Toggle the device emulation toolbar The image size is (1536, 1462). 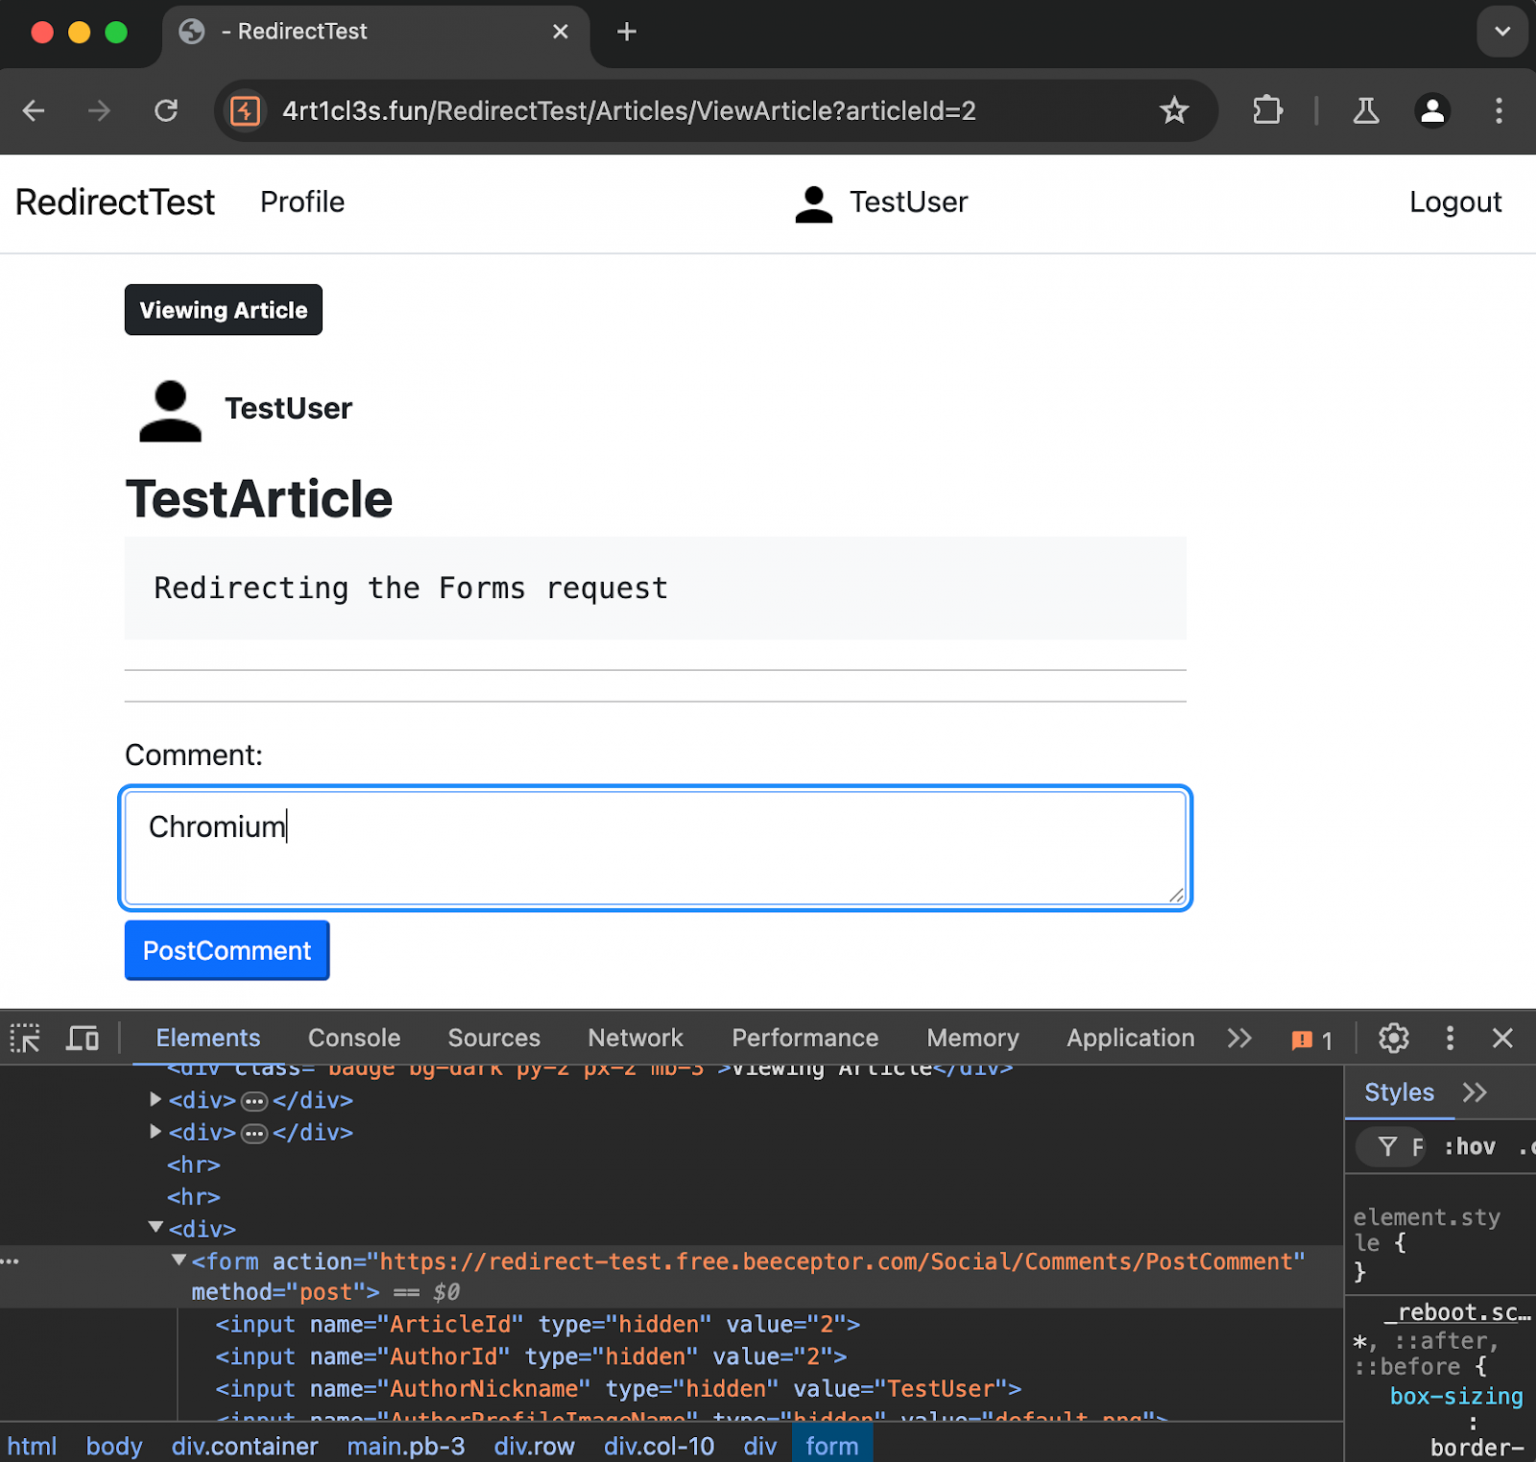(x=82, y=1038)
